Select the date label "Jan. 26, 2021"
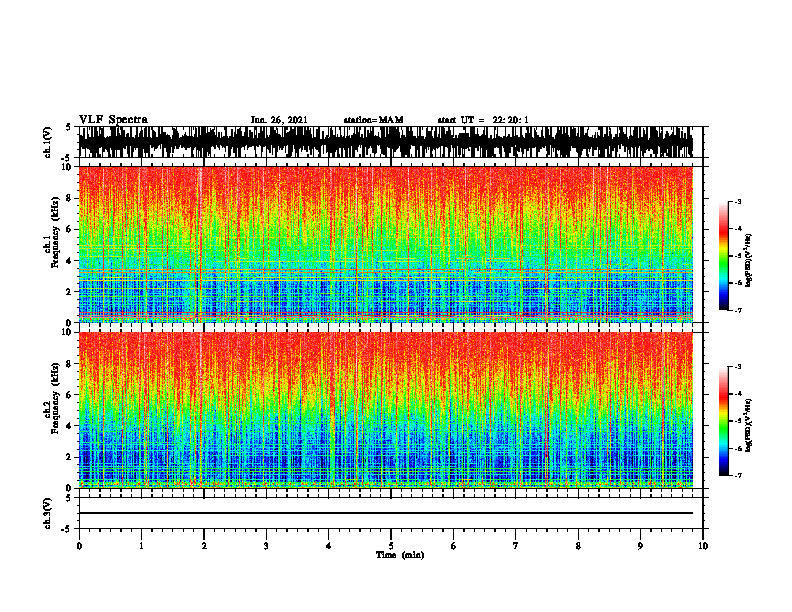Image resolution: width=792 pixels, height=612 pixels. (x=279, y=120)
